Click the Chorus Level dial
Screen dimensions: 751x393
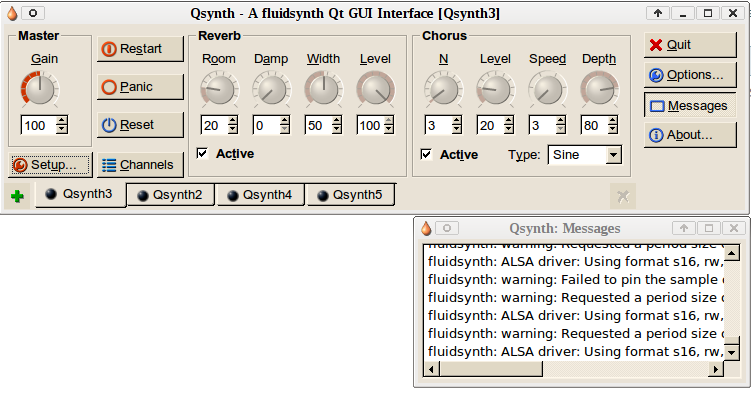[496, 89]
